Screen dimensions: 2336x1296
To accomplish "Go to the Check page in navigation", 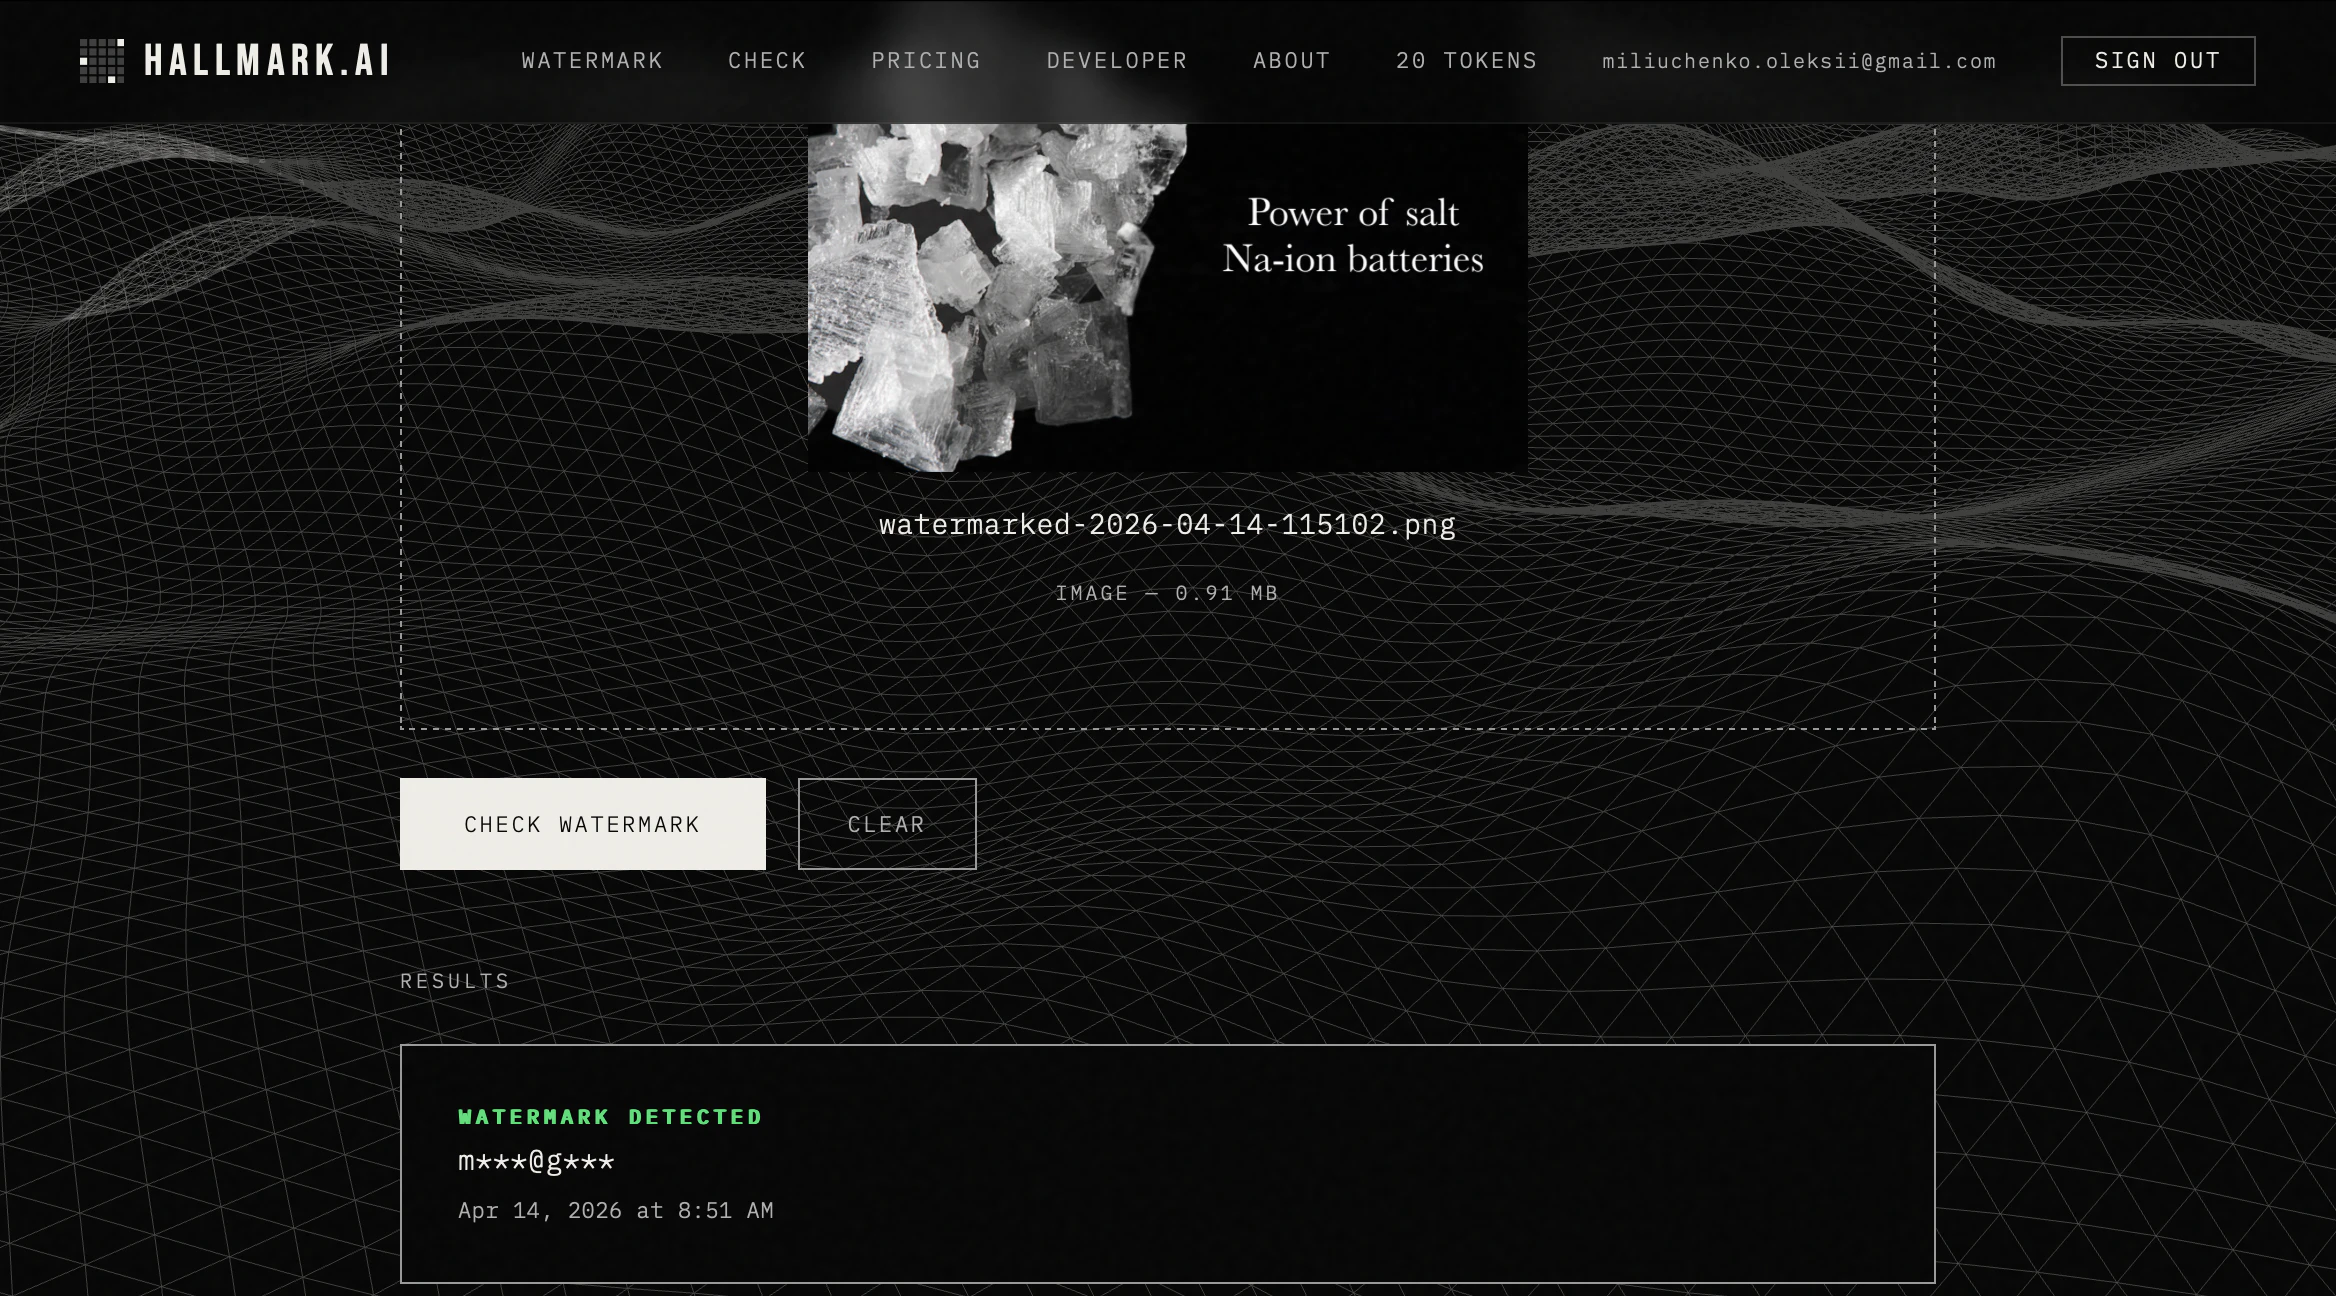I will (767, 61).
